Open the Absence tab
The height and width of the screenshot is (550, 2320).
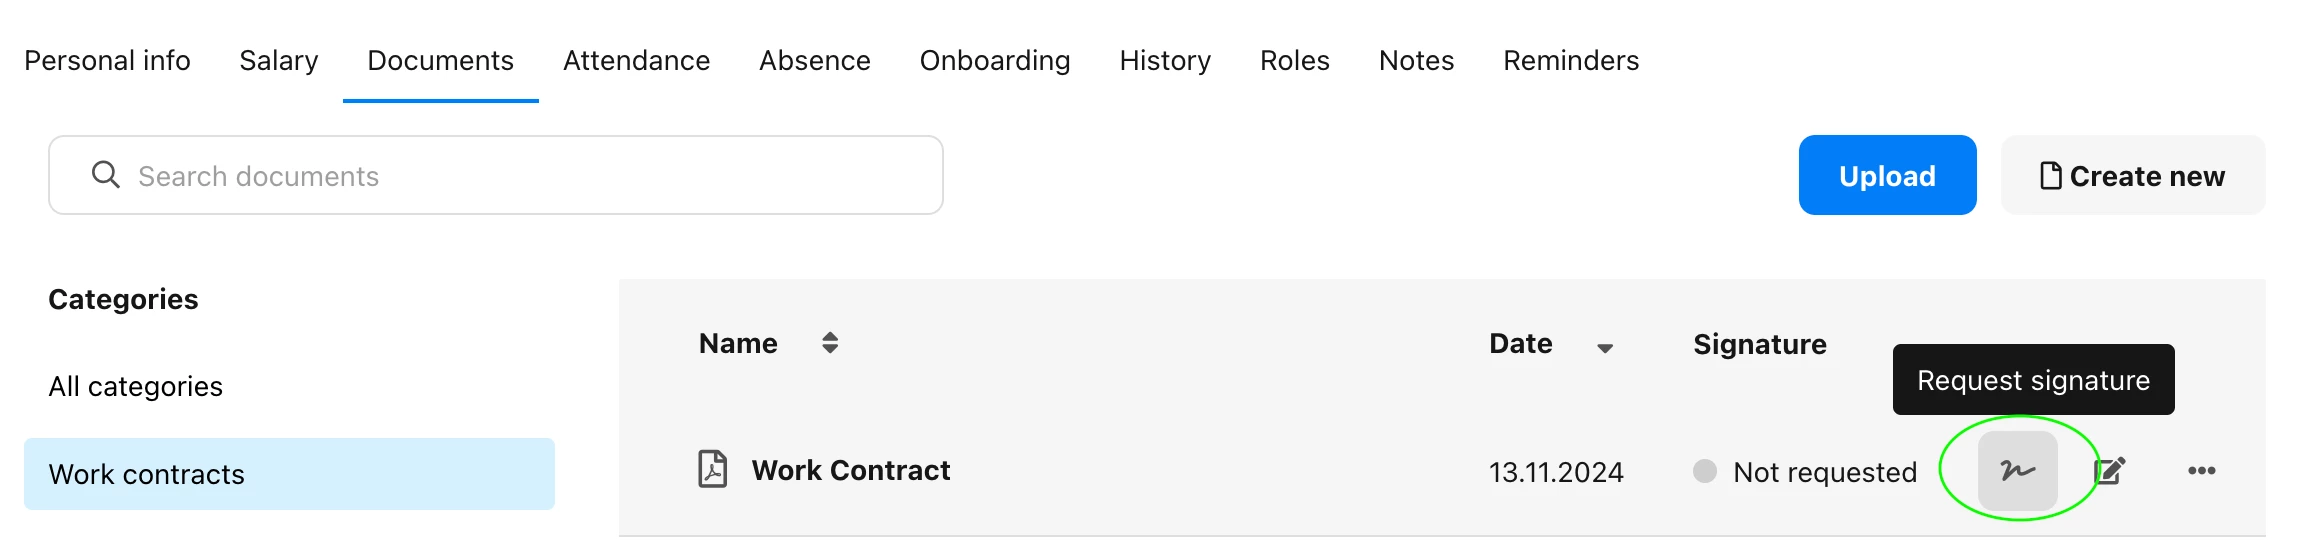815,61
